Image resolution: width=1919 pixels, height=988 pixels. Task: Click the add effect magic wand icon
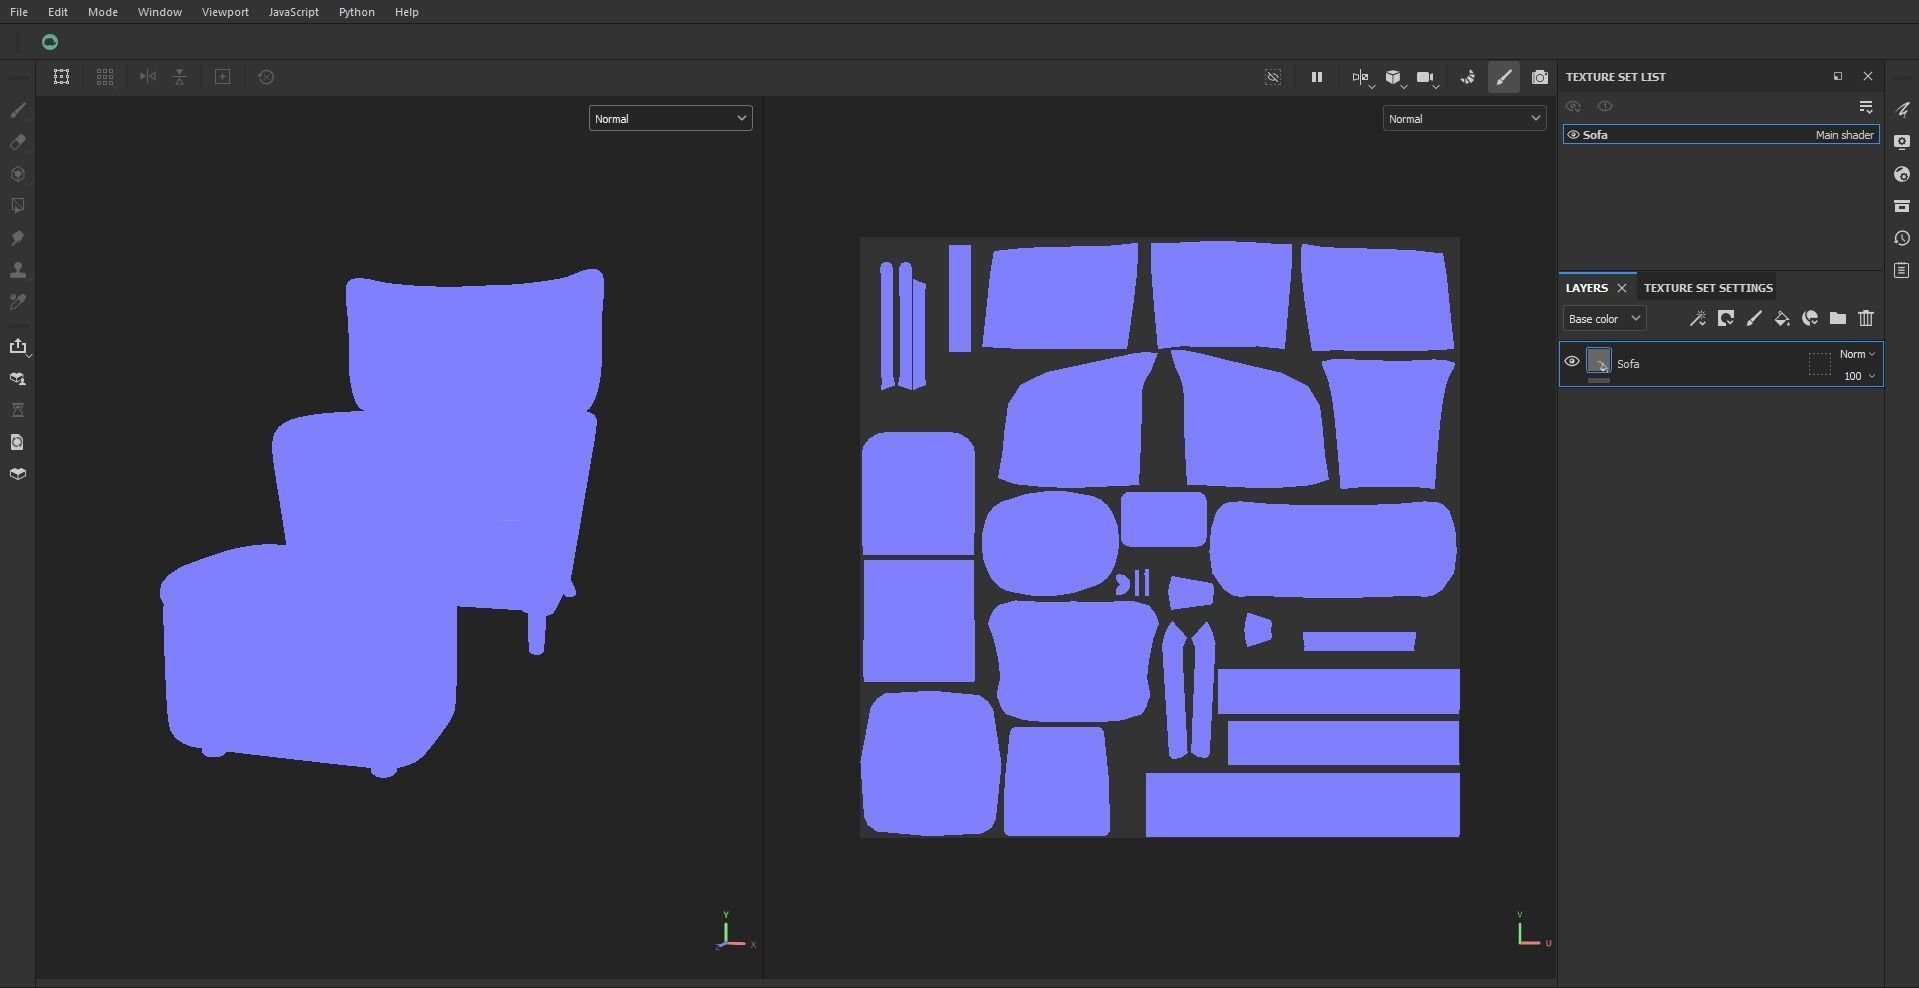1698,319
